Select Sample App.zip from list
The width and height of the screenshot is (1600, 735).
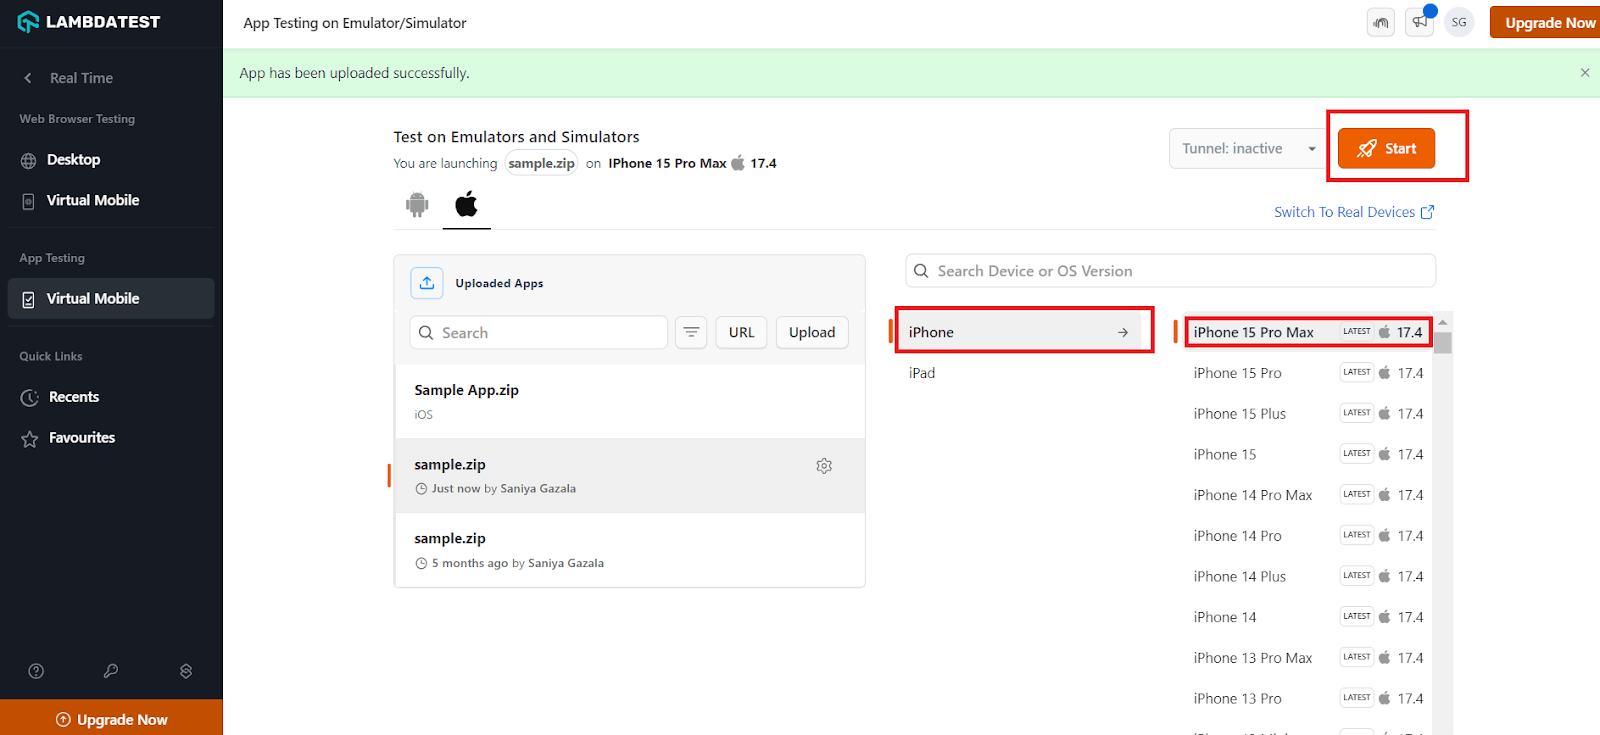coord(630,401)
